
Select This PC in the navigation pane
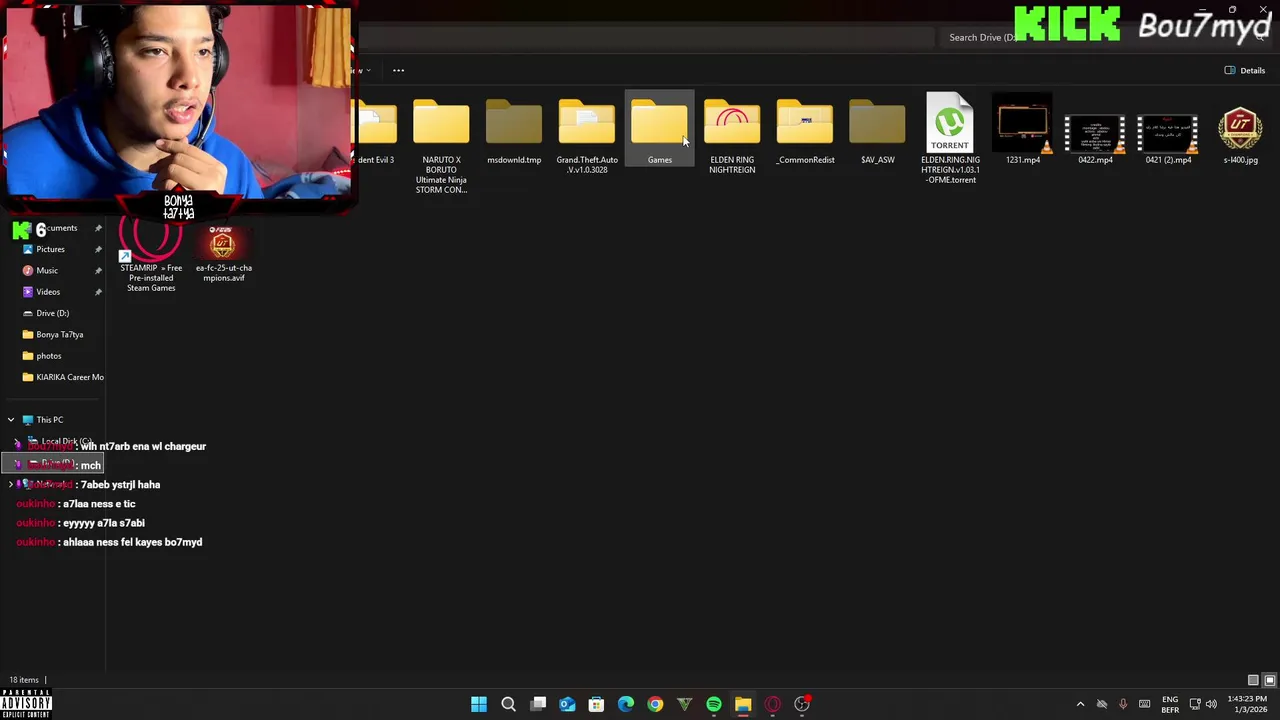[49, 420]
